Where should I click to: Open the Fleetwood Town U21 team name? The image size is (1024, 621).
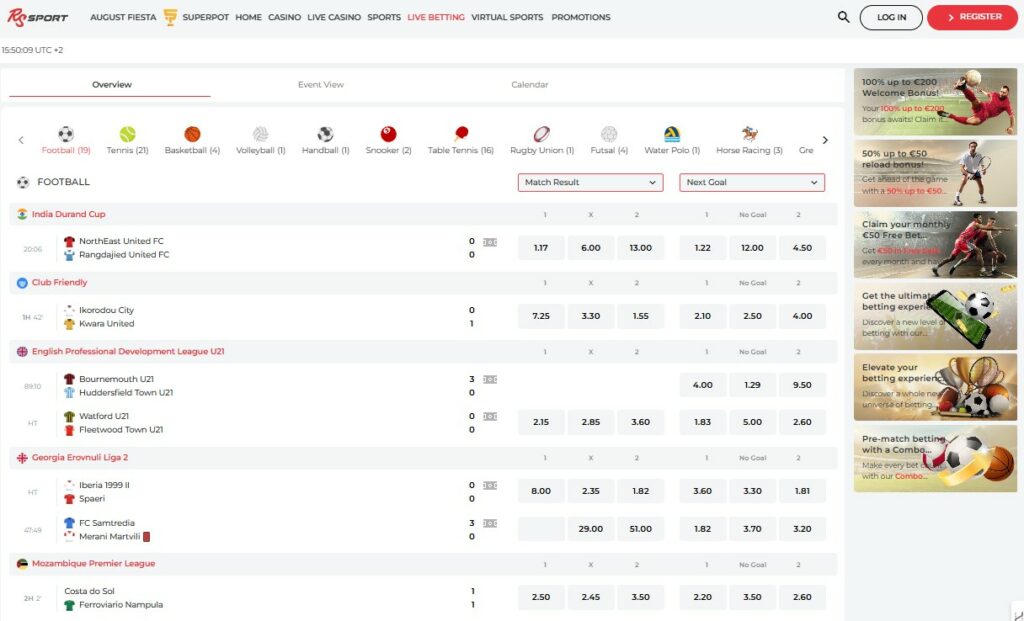point(121,430)
